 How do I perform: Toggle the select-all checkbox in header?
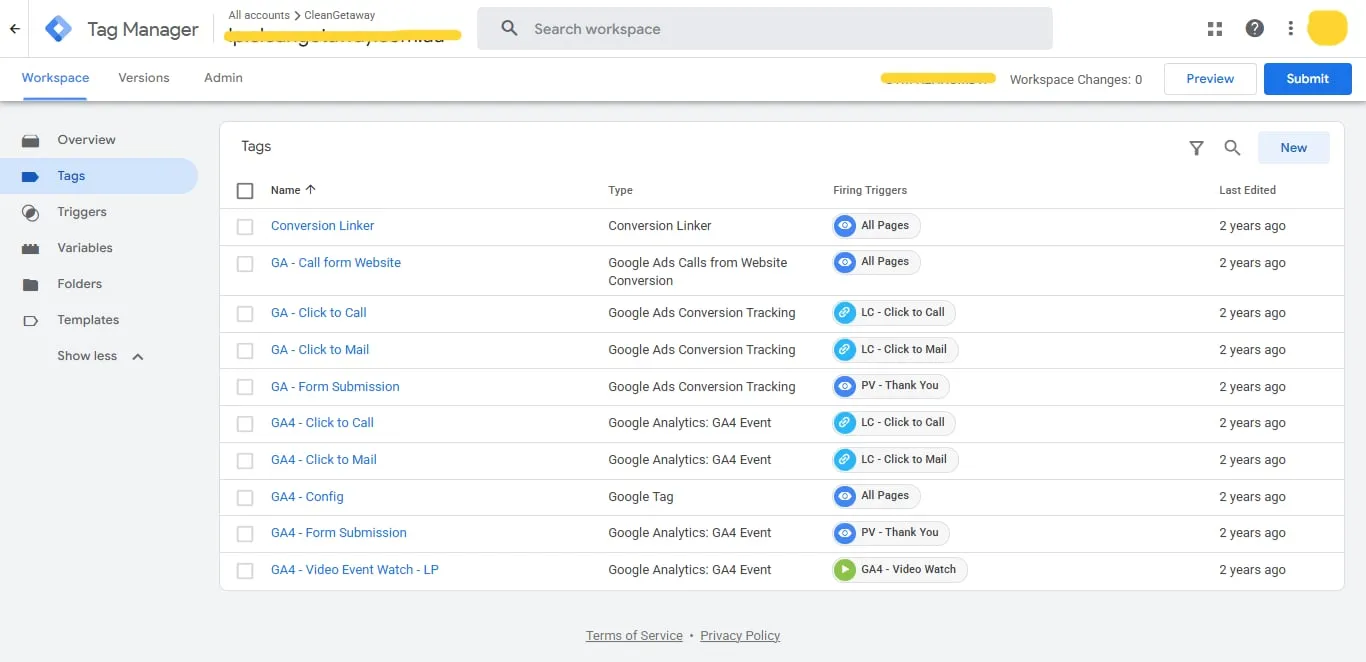coord(245,190)
